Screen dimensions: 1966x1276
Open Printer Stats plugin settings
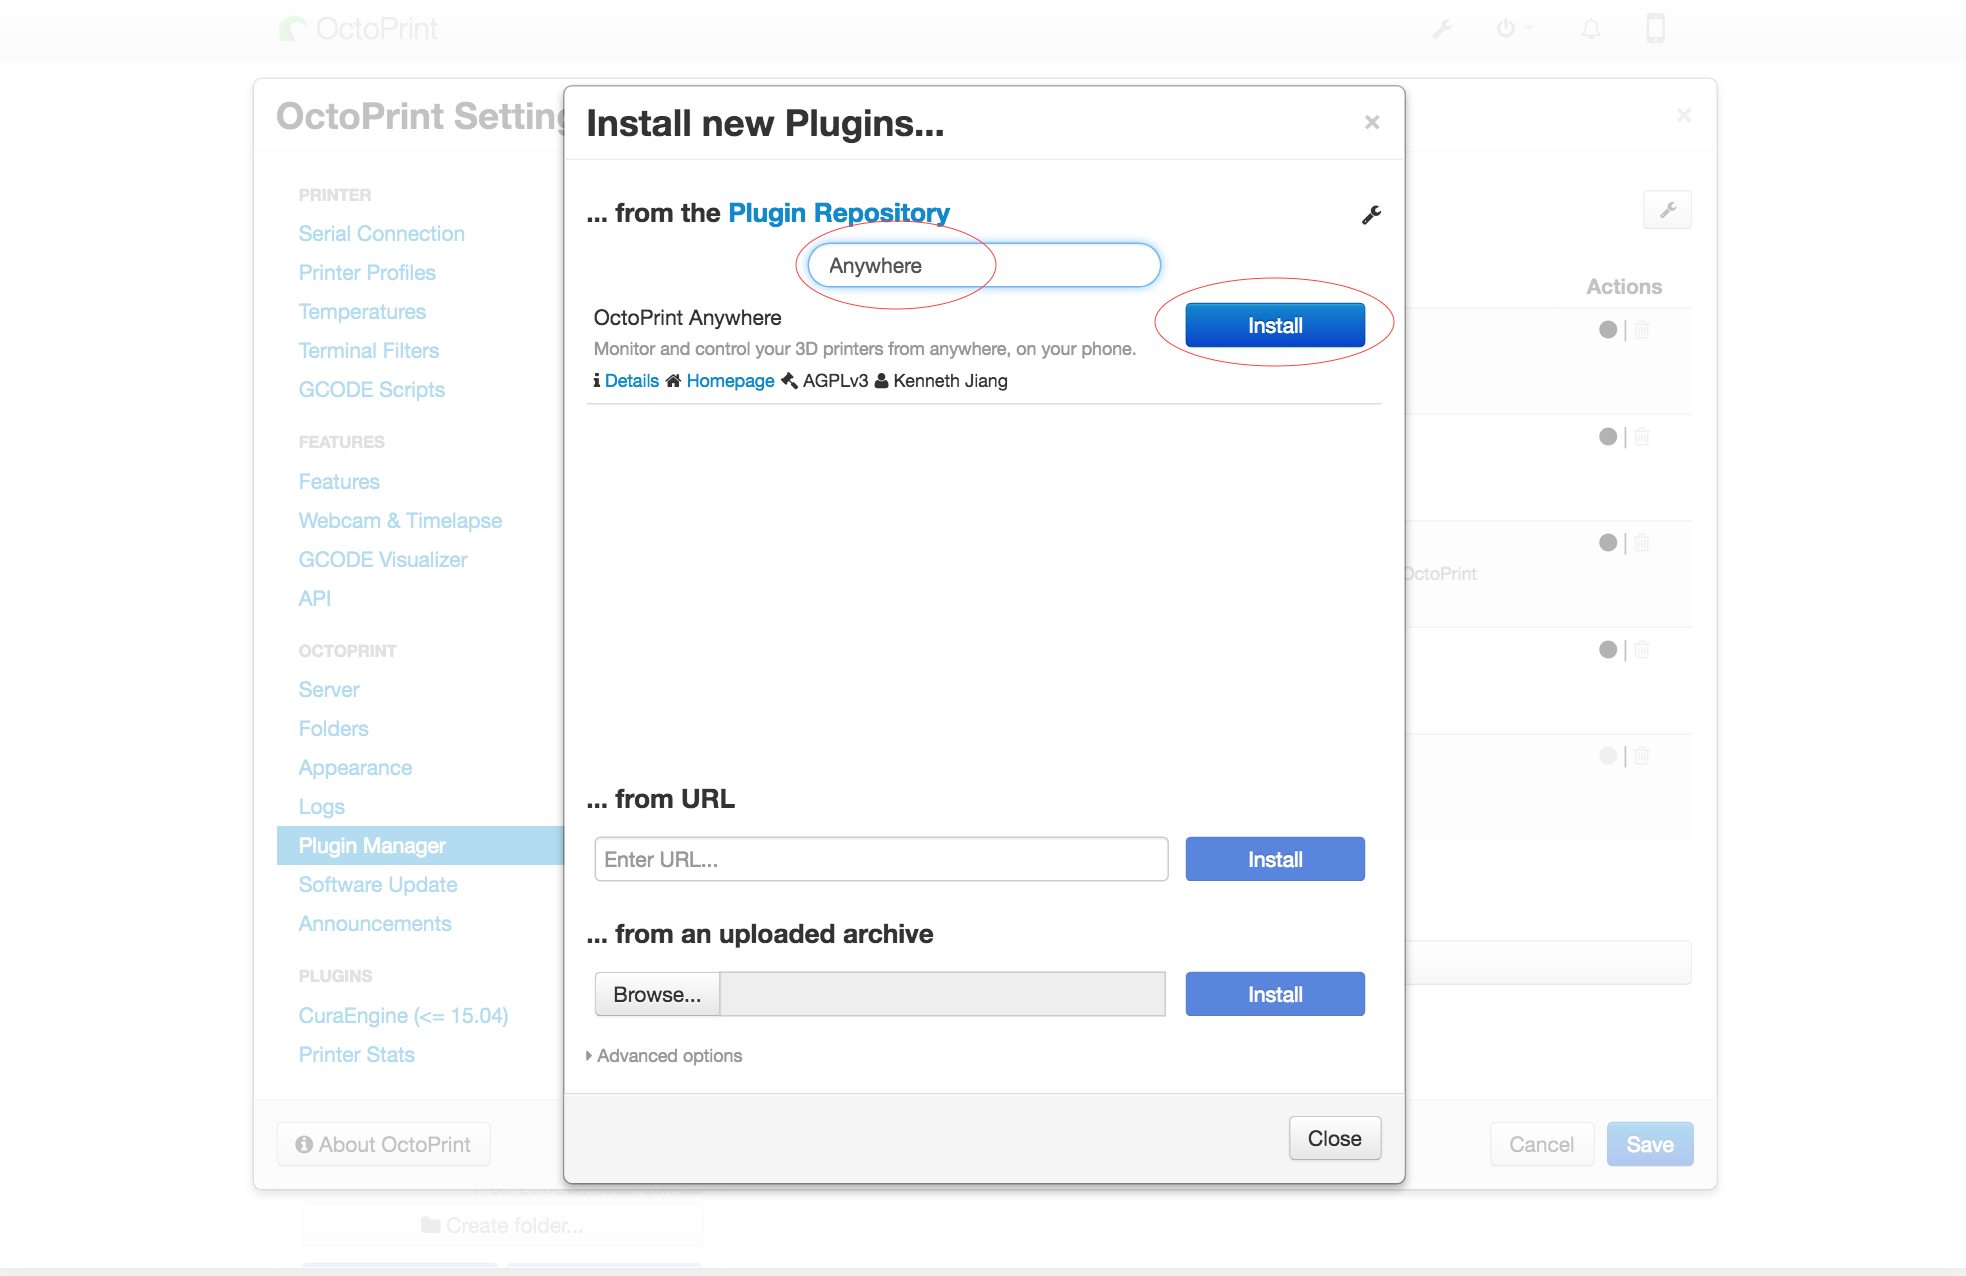coord(357,1054)
